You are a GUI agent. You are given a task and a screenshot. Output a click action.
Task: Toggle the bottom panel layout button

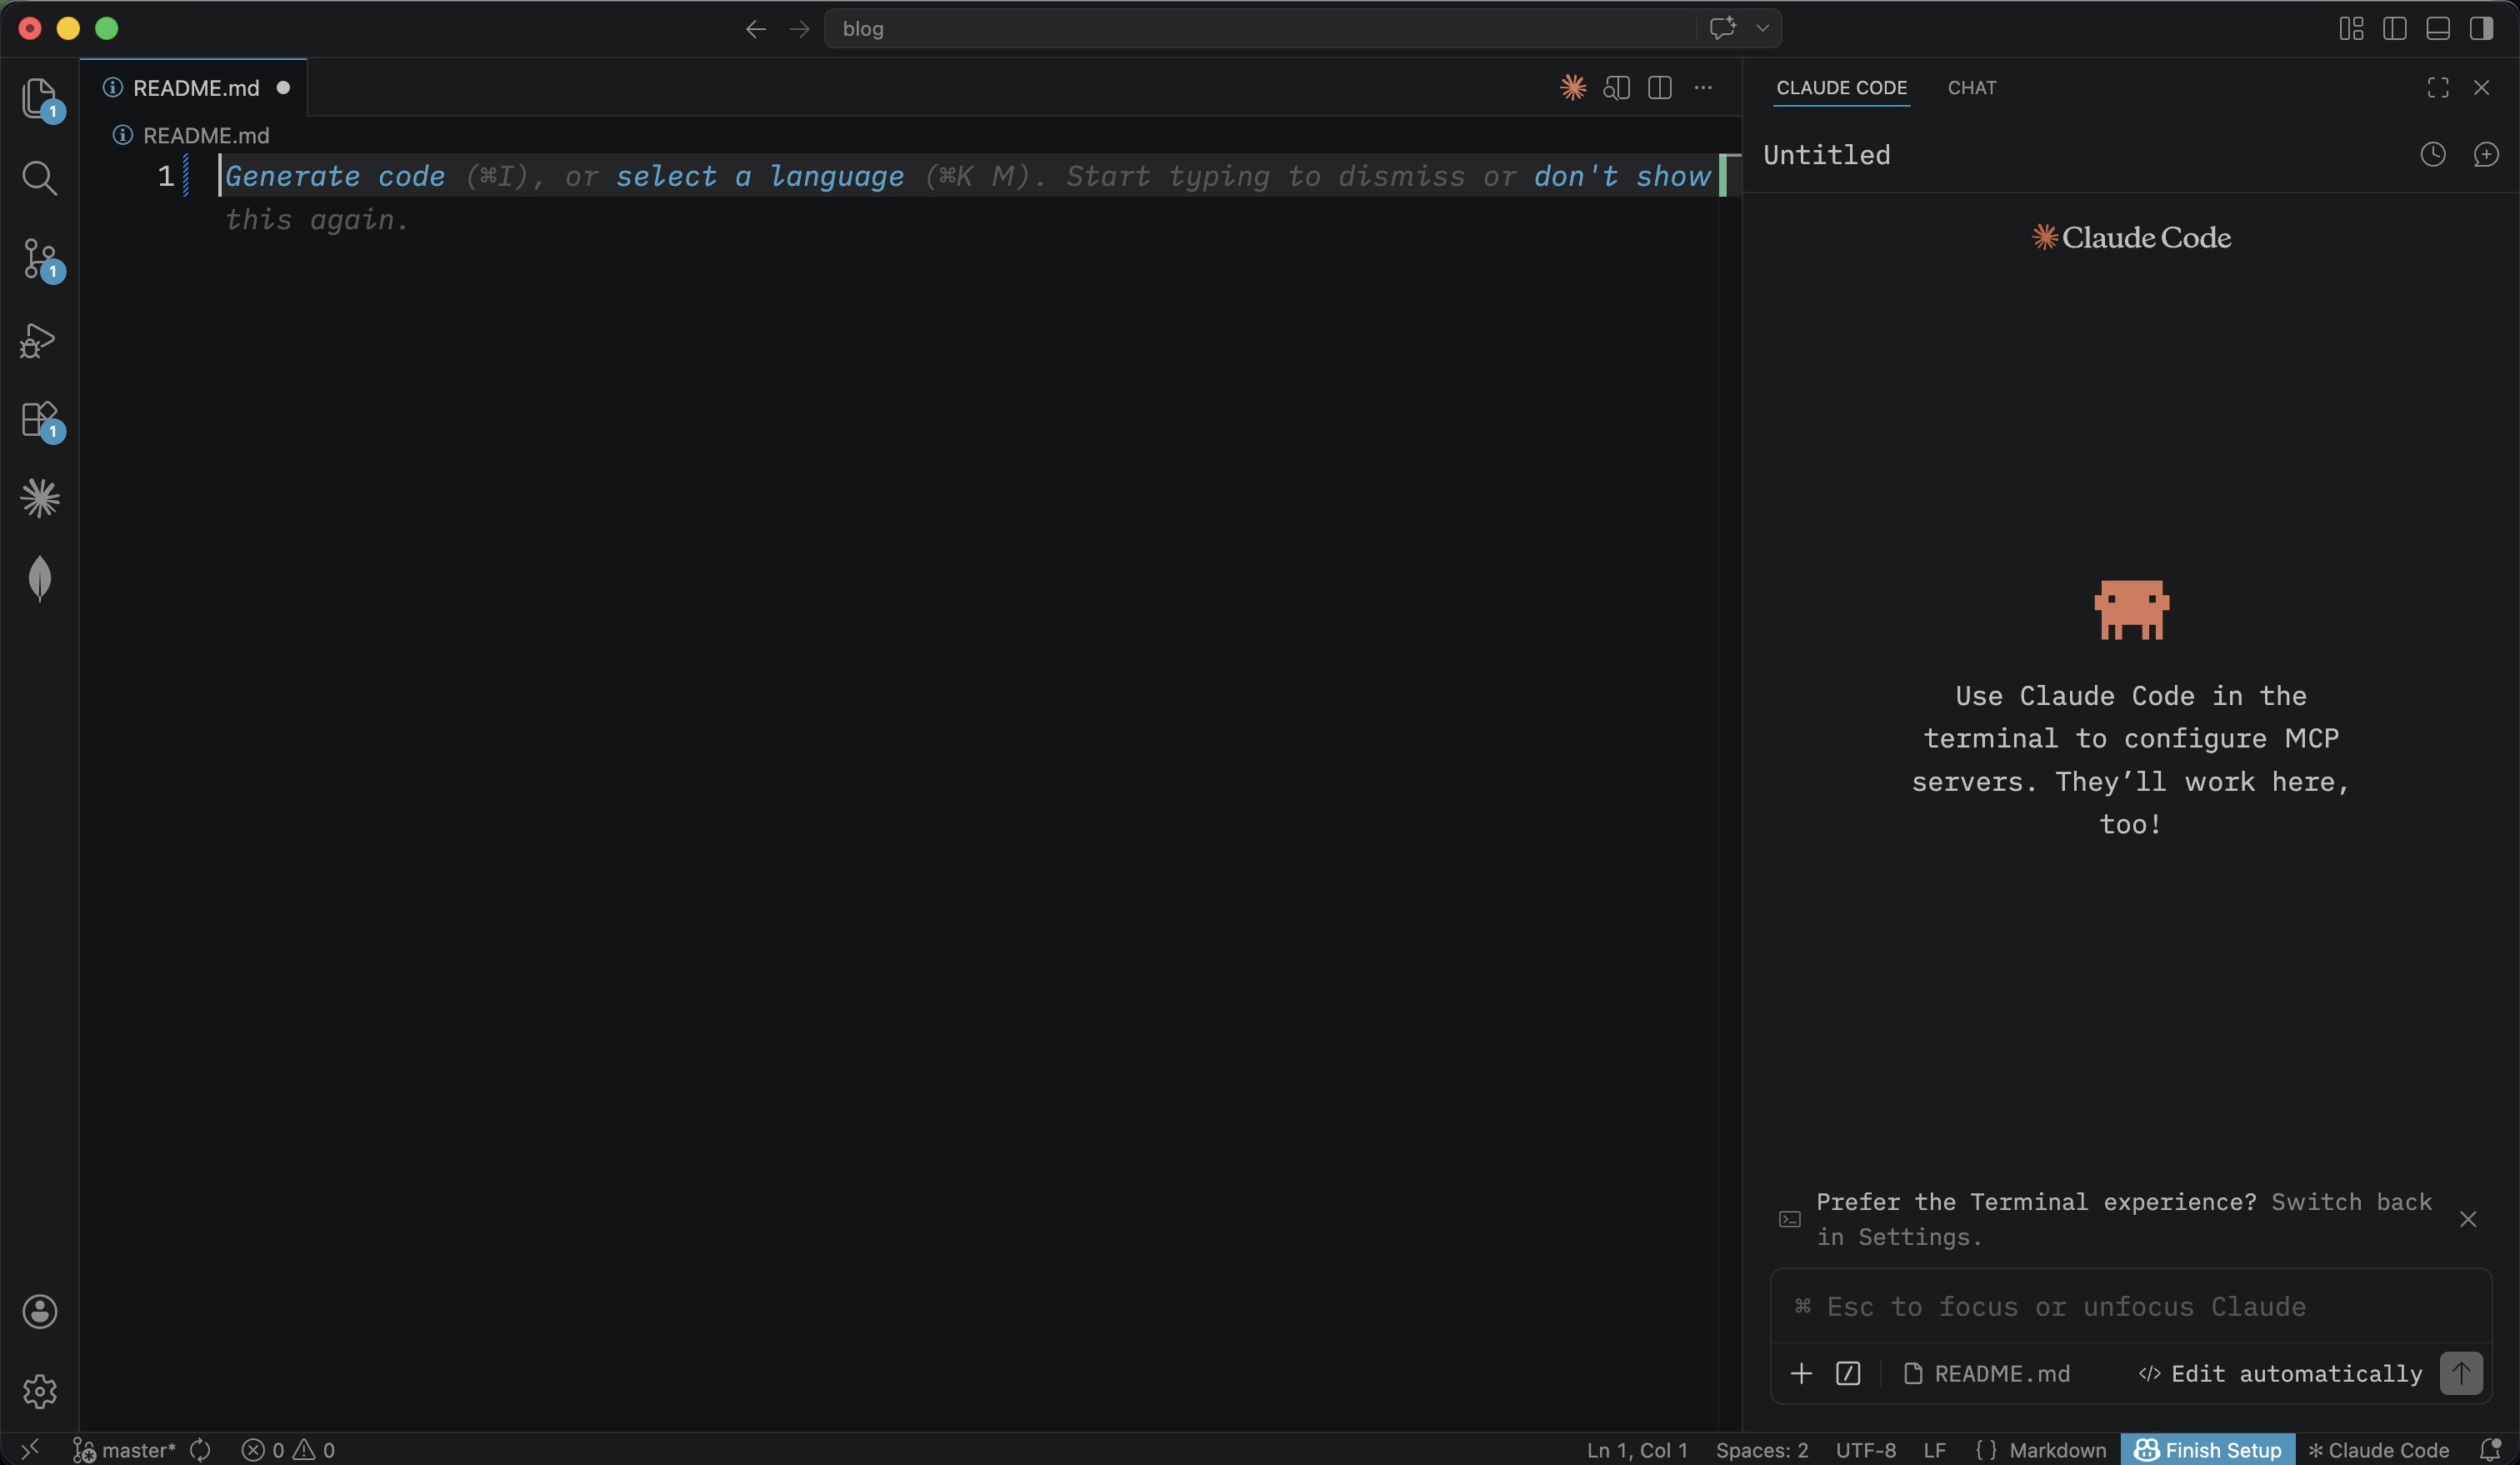click(x=2437, y=29)
